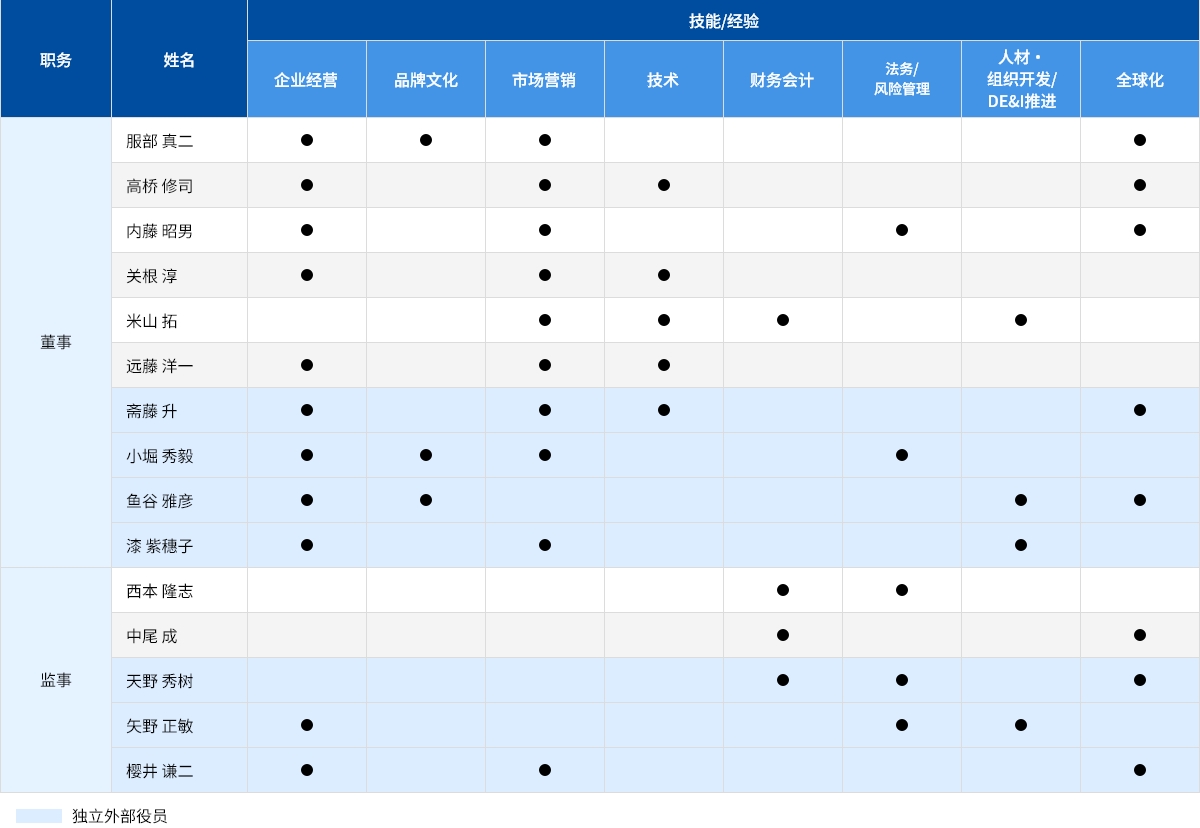This screenshot has width=1200, height=828.
Task: Click 斋藤 升's 全球化 dot
Action: pyautogui.click(x=1140, y=410)
